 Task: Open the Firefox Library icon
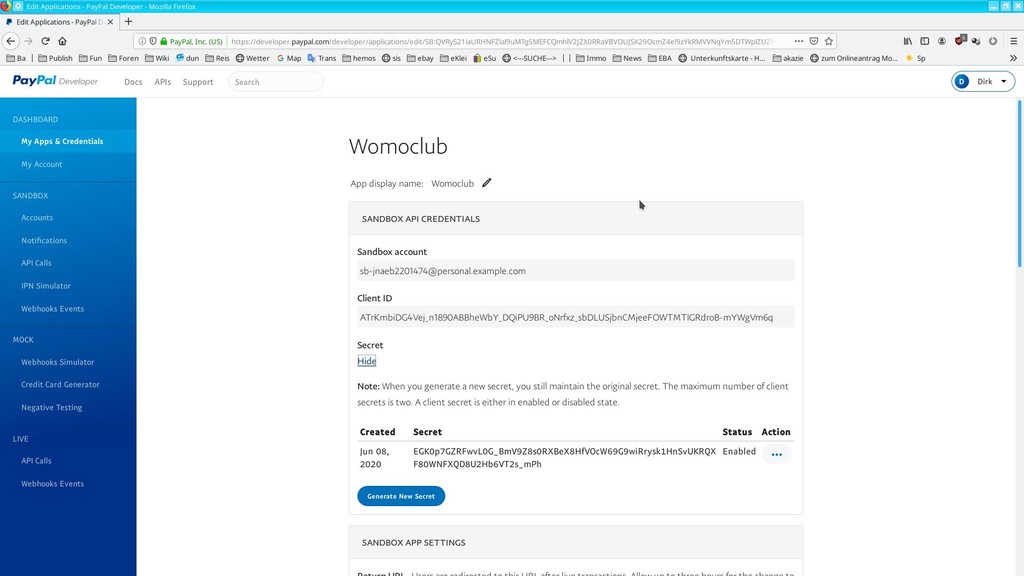click(x=908, y=41)
